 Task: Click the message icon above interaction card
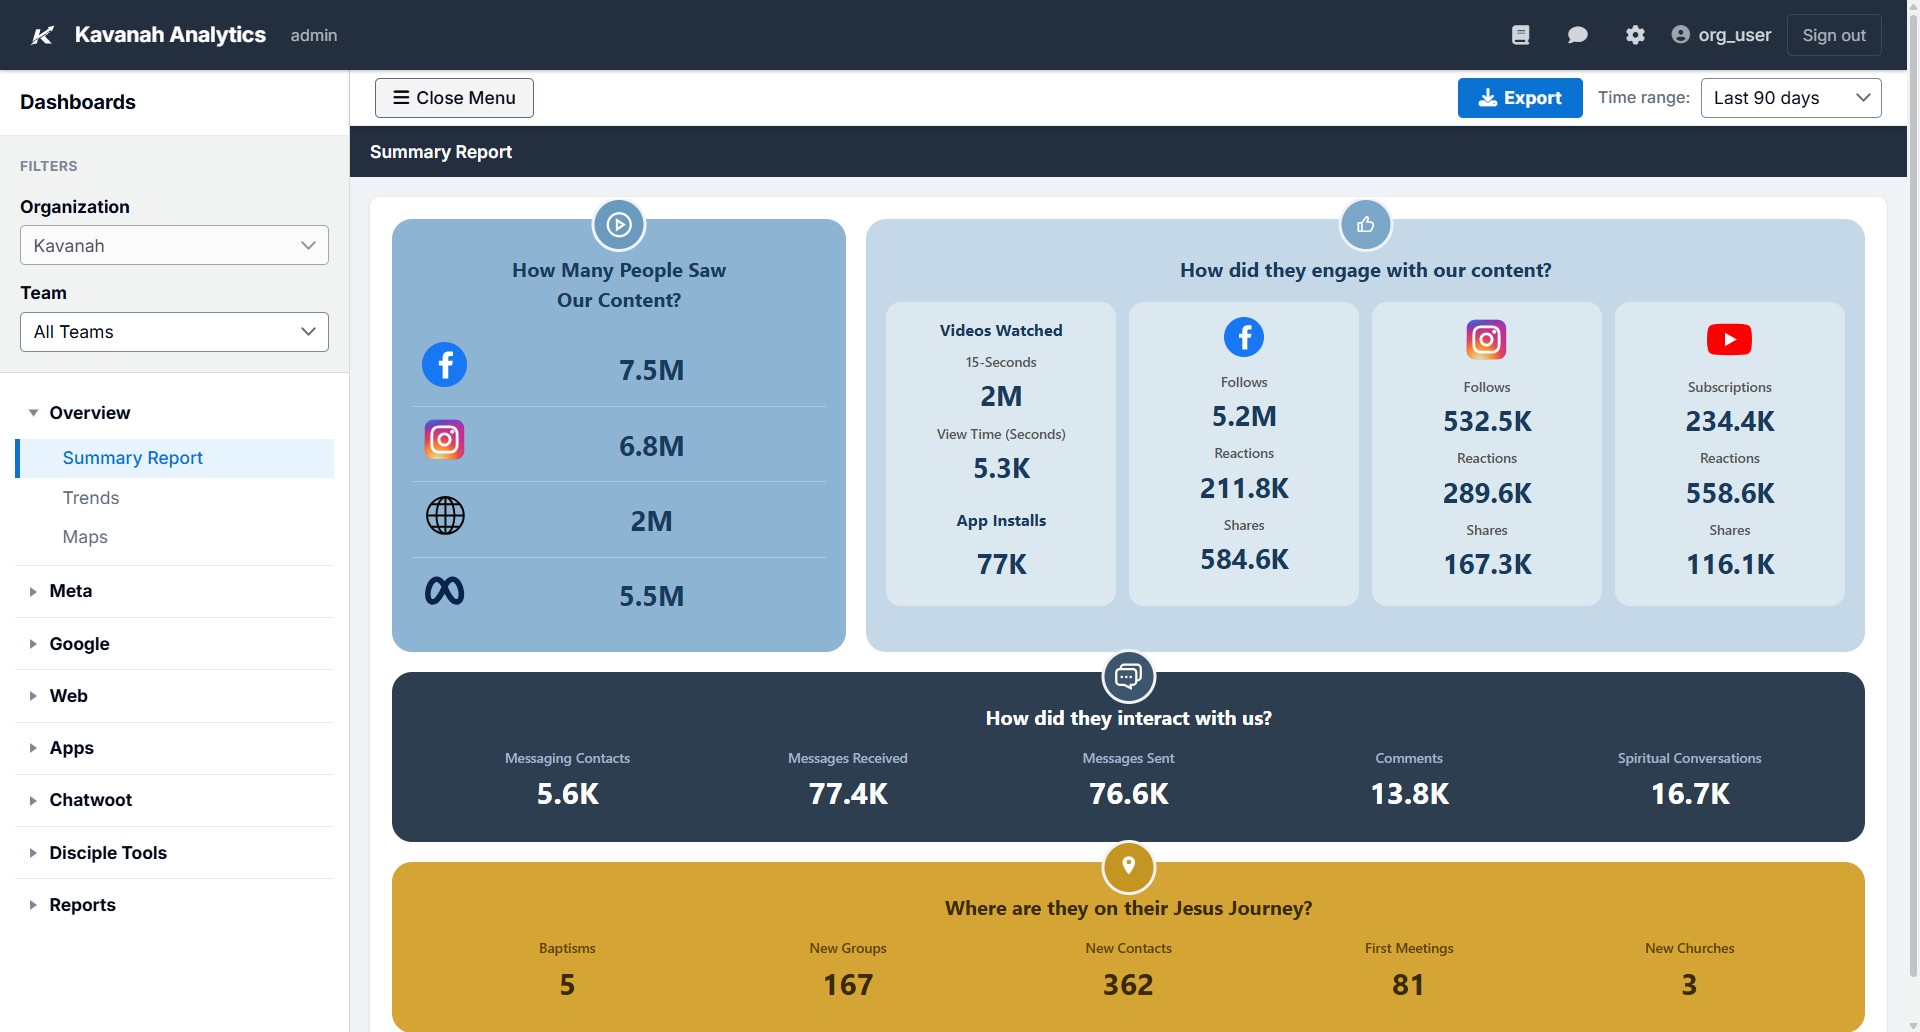click(1128, 677)
